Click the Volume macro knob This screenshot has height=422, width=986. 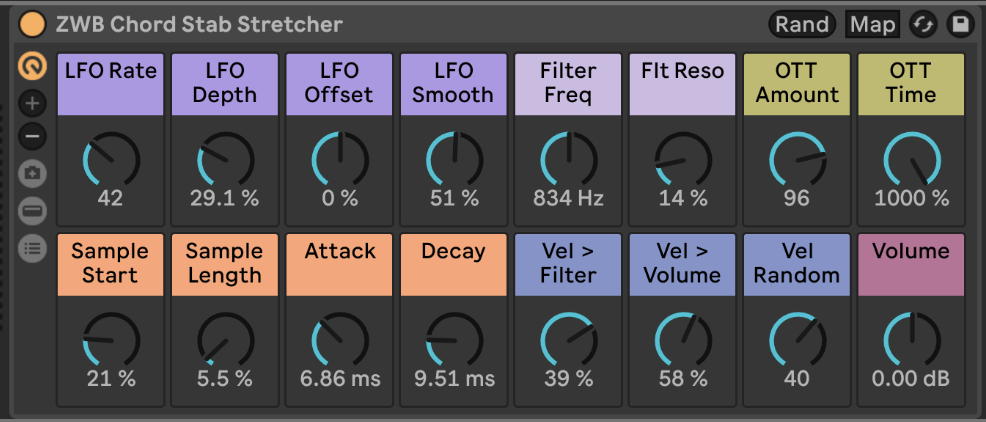(x=910, y=340)
